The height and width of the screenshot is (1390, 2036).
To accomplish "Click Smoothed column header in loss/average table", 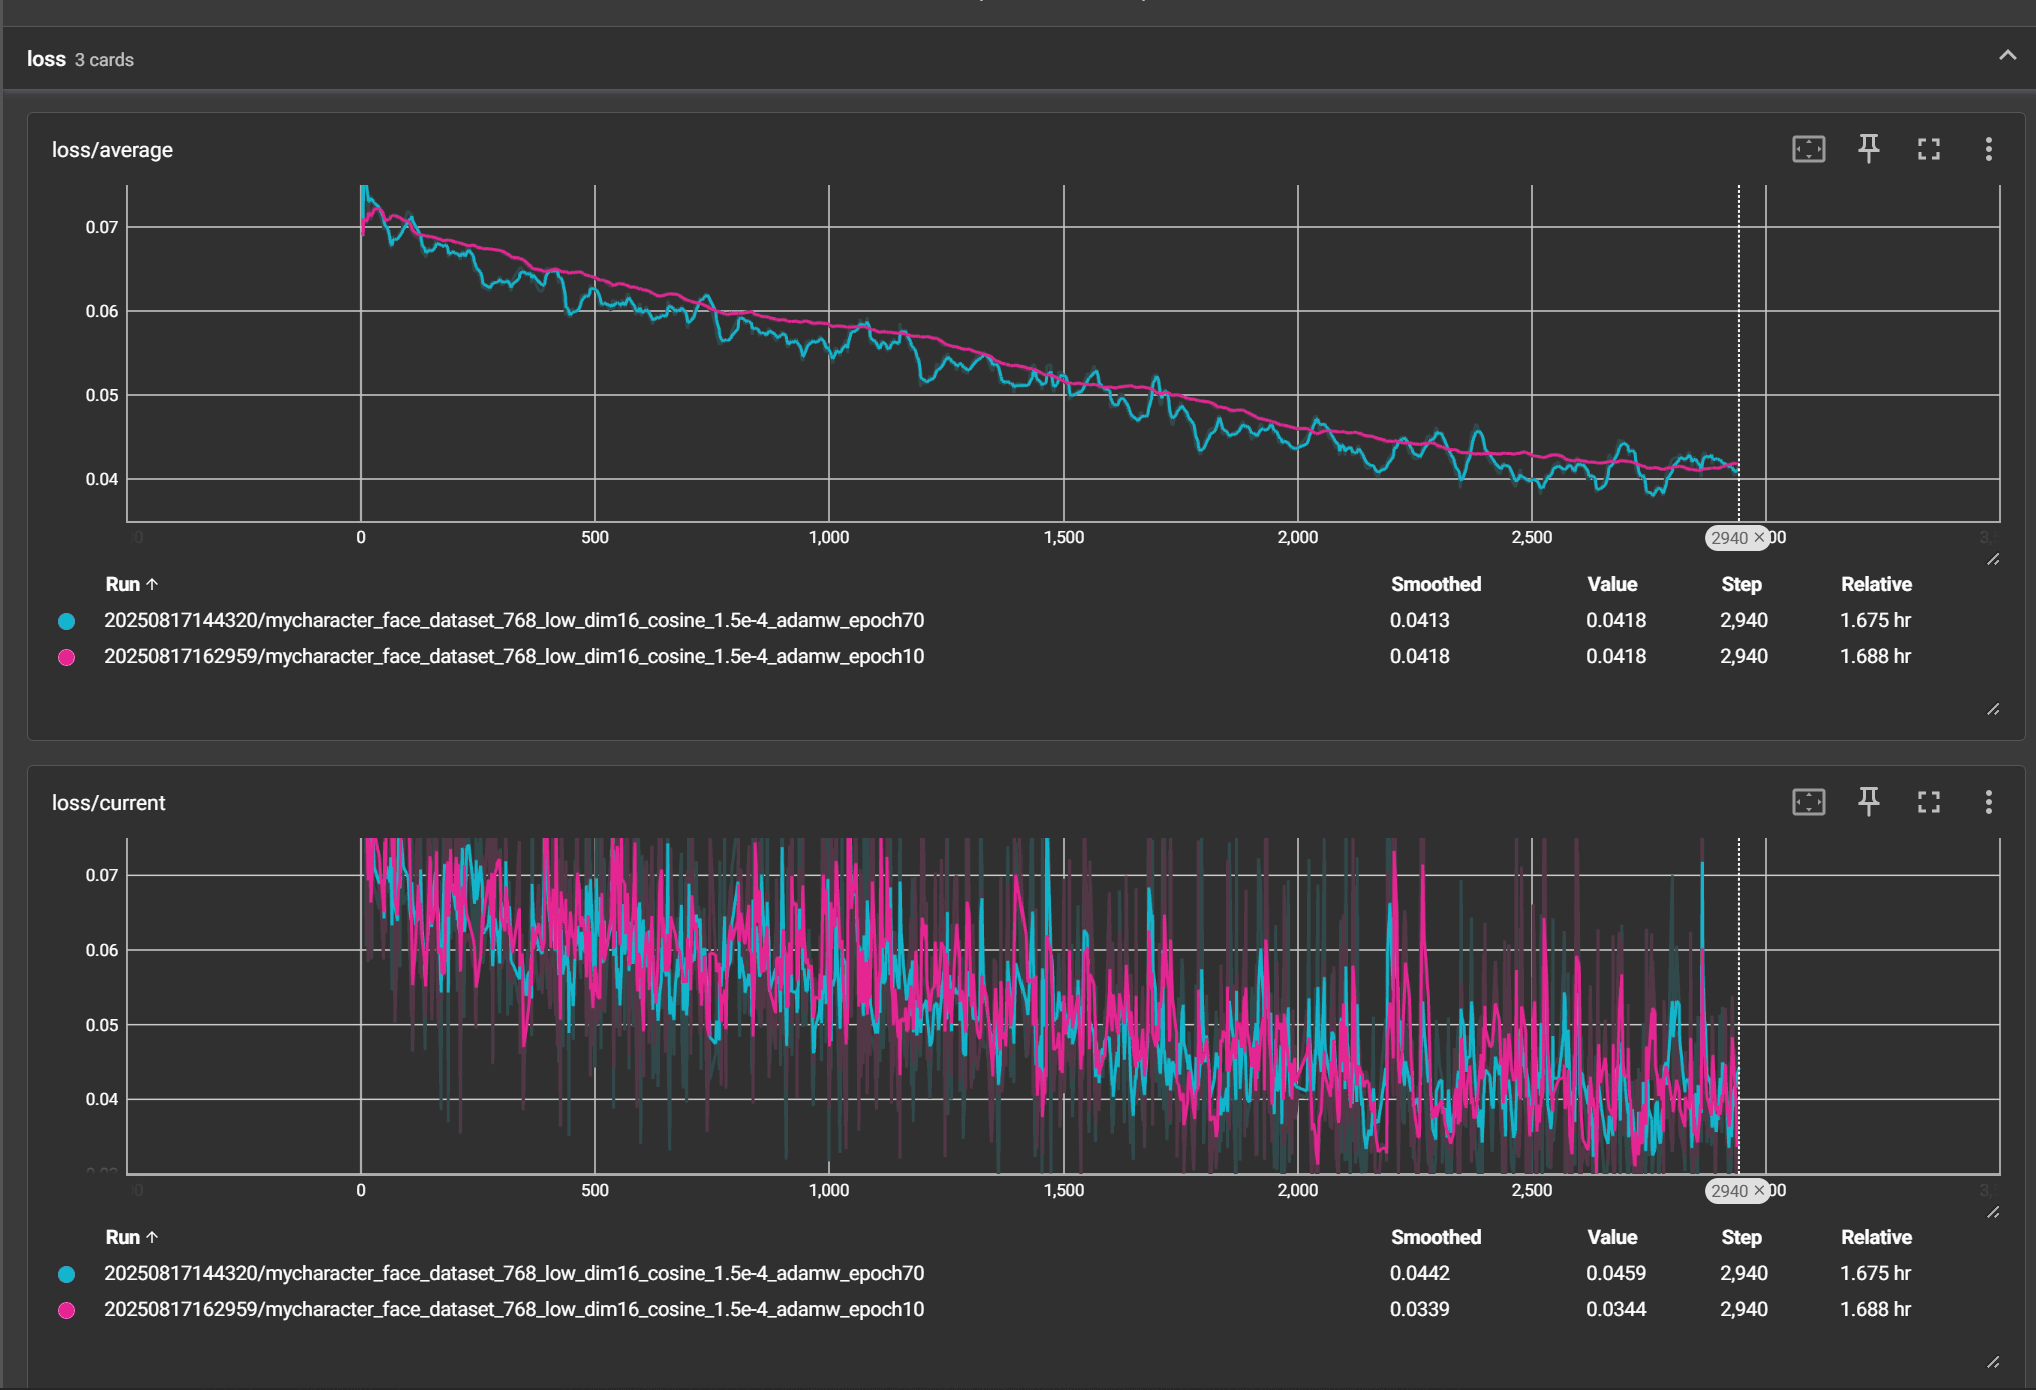I will 1435,584.
